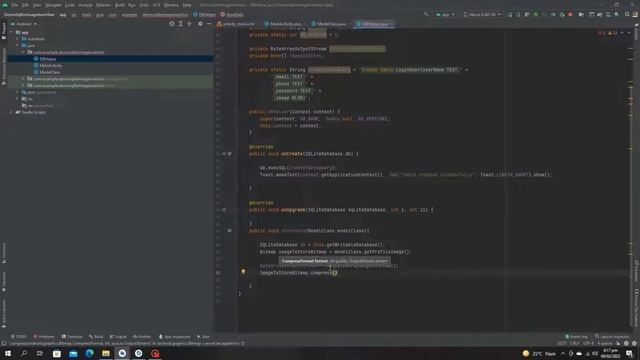
Task: Open File Explorer from taskbar
Action: (106, 353)
